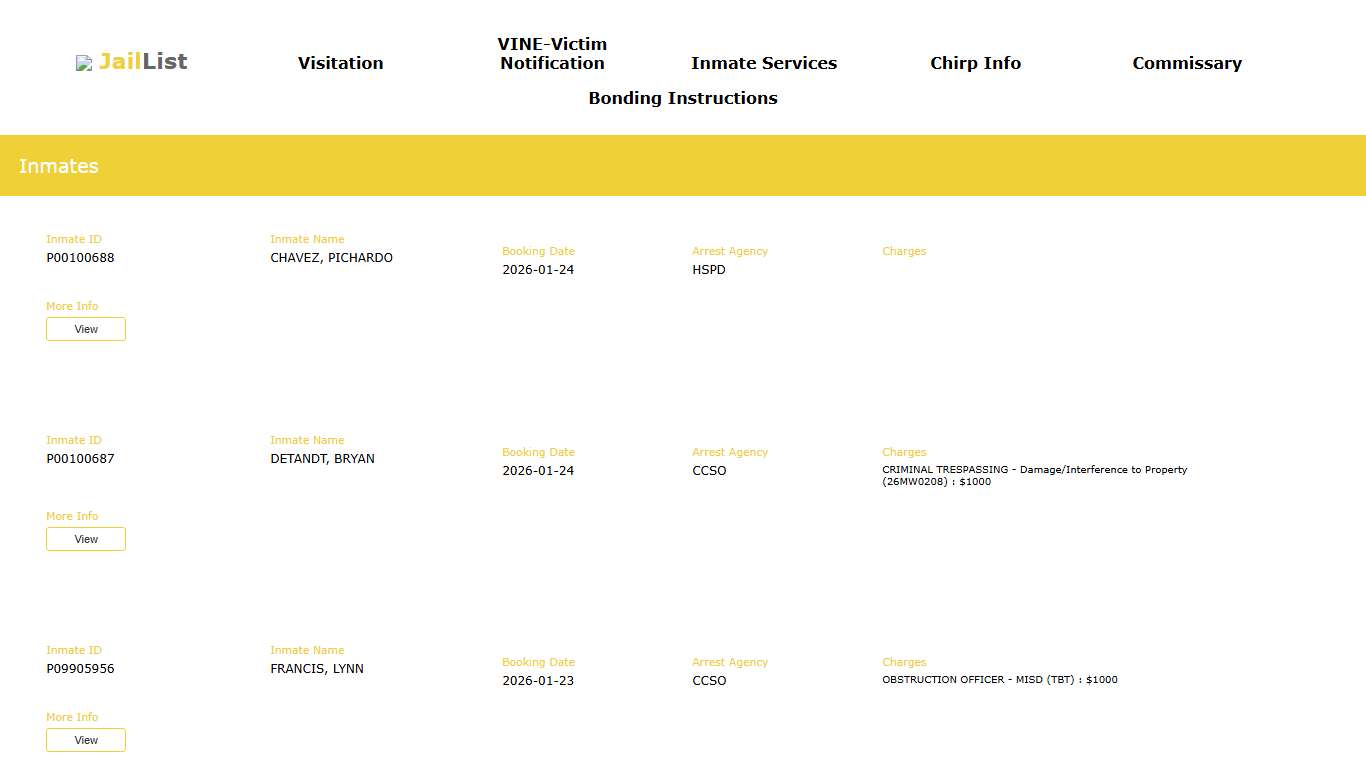Click the broken JailList logo image

click(x=84, y=63)
